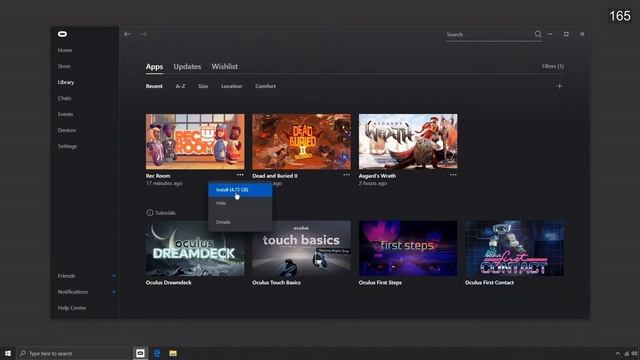640x360 pixels.
Task: Click the plus icon beside Comfort sorting
Action: (560, 86)
